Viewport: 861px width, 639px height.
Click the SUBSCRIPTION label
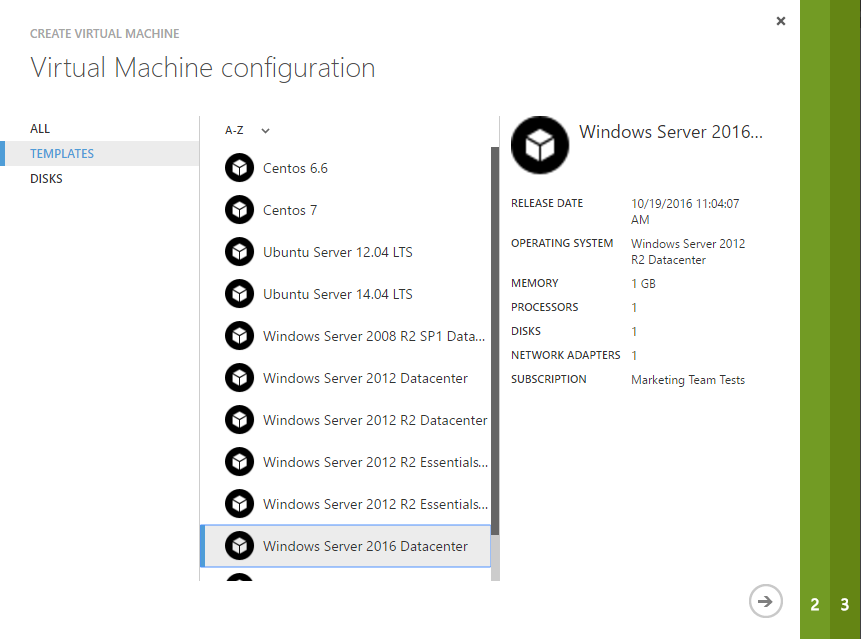tap(549, 379)
